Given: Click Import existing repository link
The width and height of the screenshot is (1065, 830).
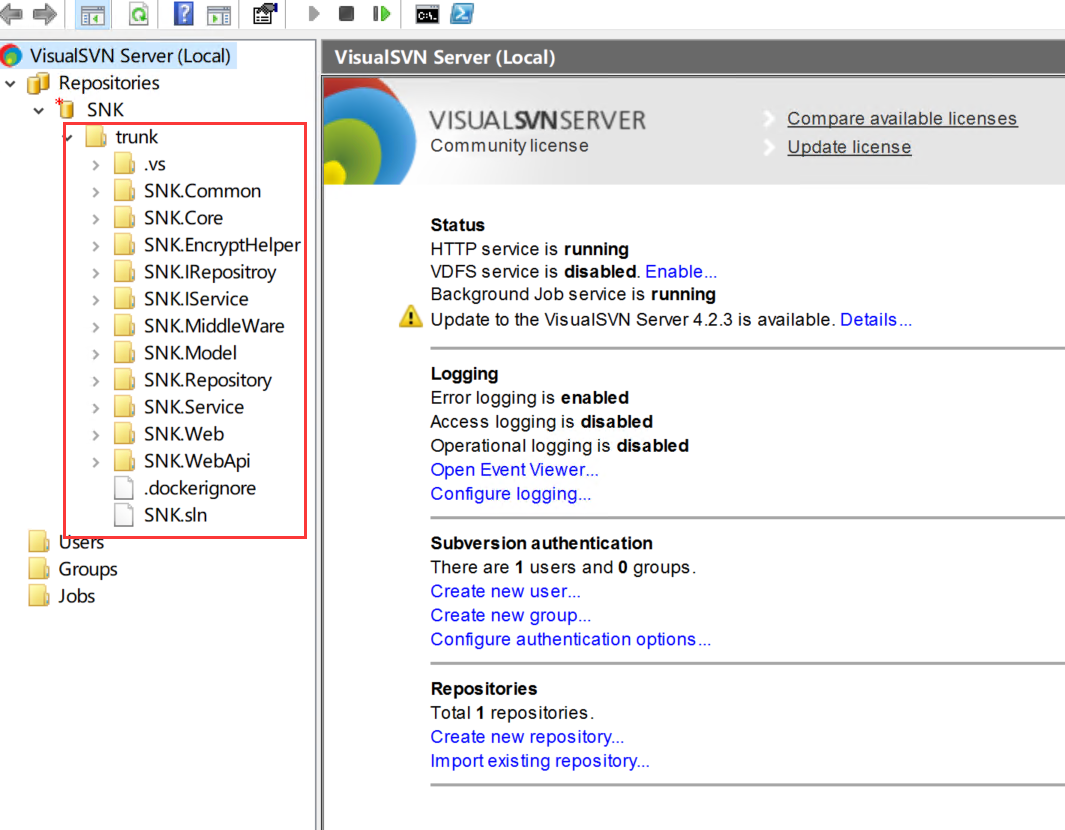Looking at the screenshot, I should (540, 761).
